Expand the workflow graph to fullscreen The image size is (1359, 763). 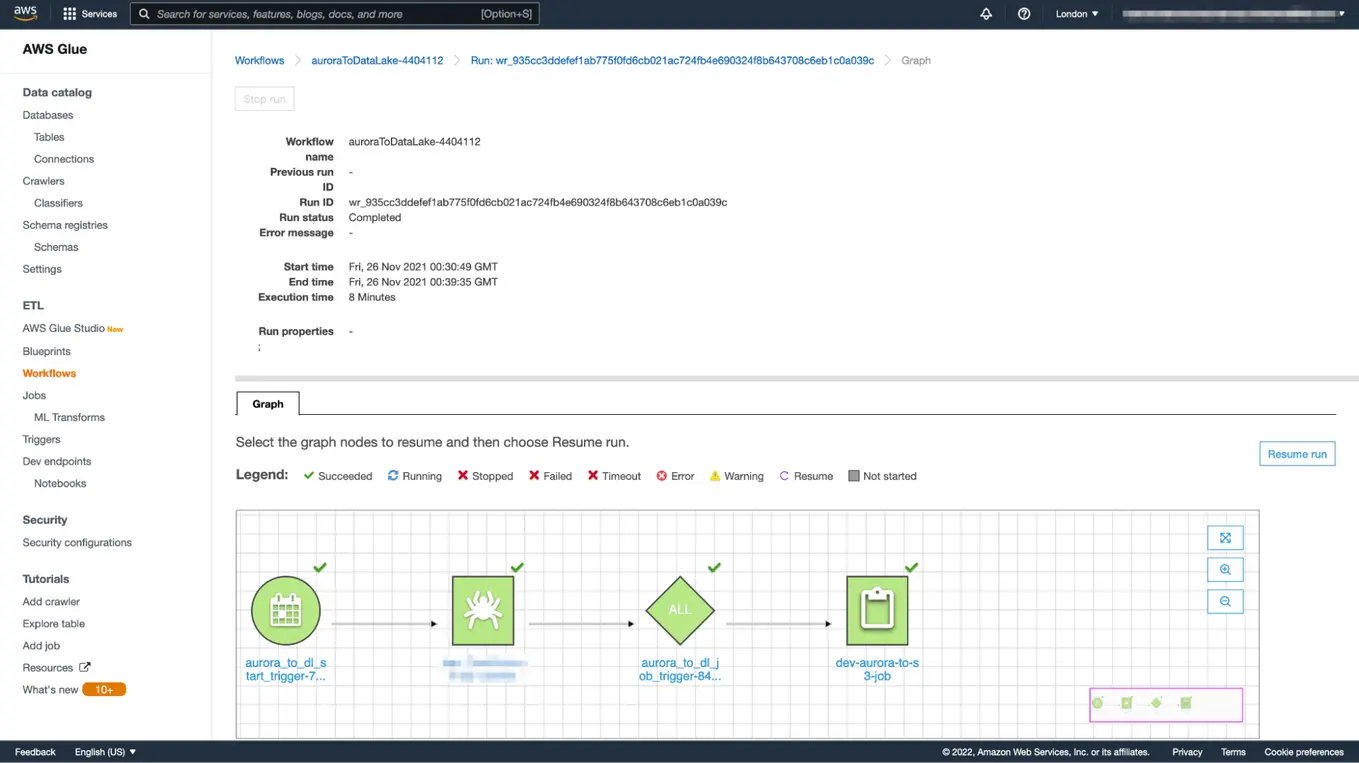pyautogui.click(x=1225, y=537)
